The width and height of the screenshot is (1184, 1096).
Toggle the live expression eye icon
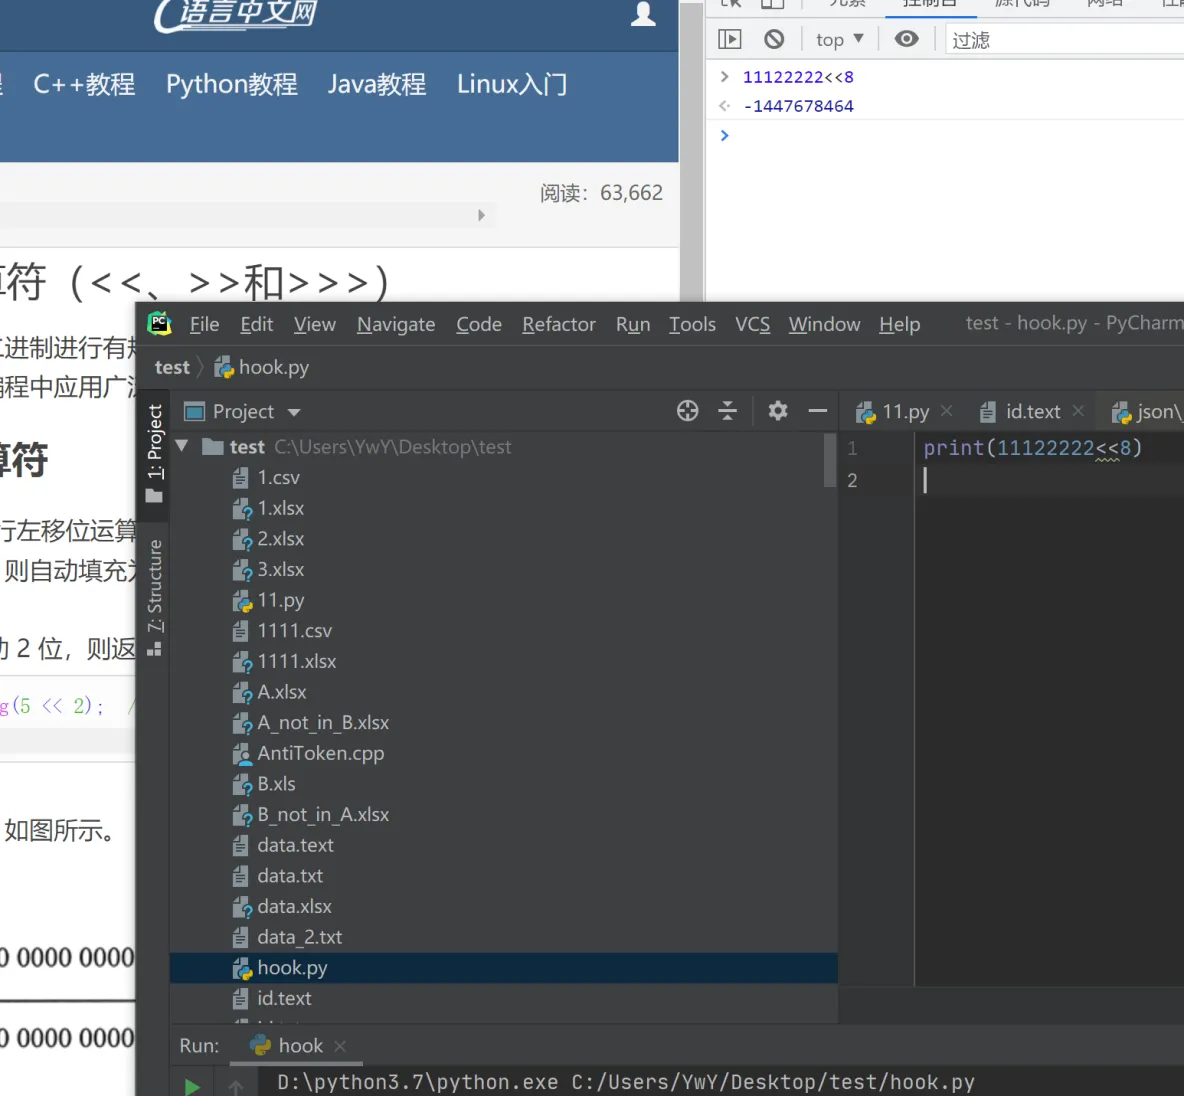(906, 39)
